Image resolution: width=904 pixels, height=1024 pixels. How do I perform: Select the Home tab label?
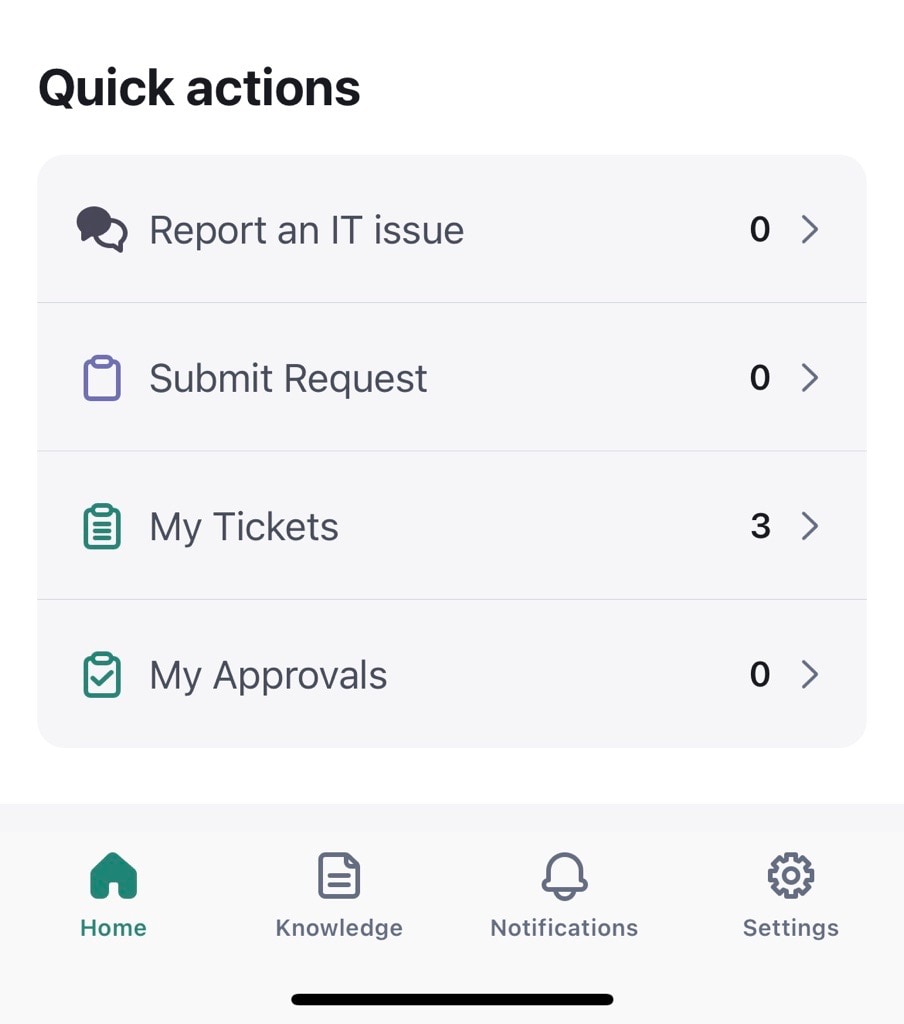tap(114, 928)
